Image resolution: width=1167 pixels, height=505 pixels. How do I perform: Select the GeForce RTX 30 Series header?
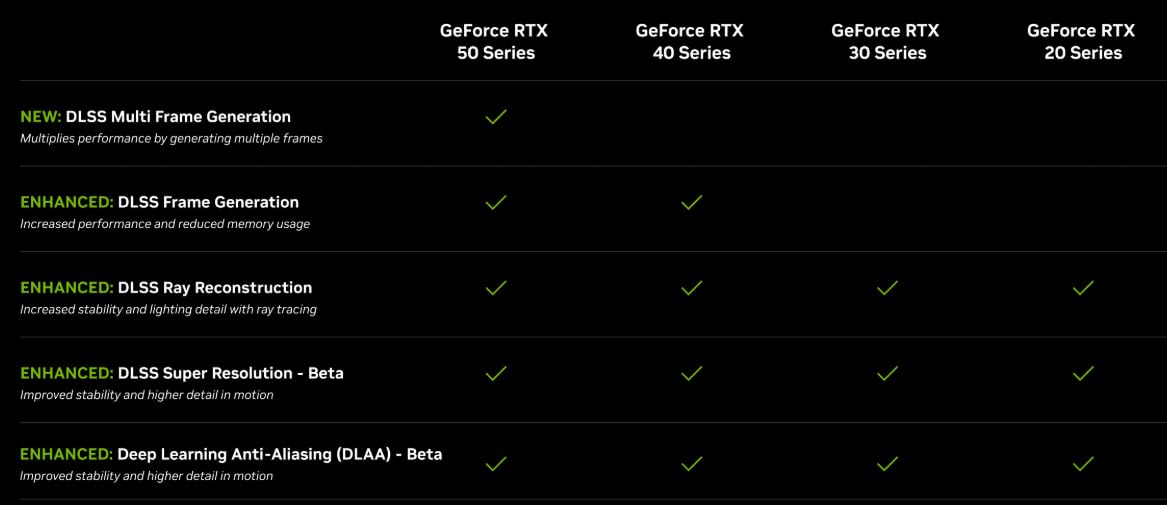[x=886, y=42]
